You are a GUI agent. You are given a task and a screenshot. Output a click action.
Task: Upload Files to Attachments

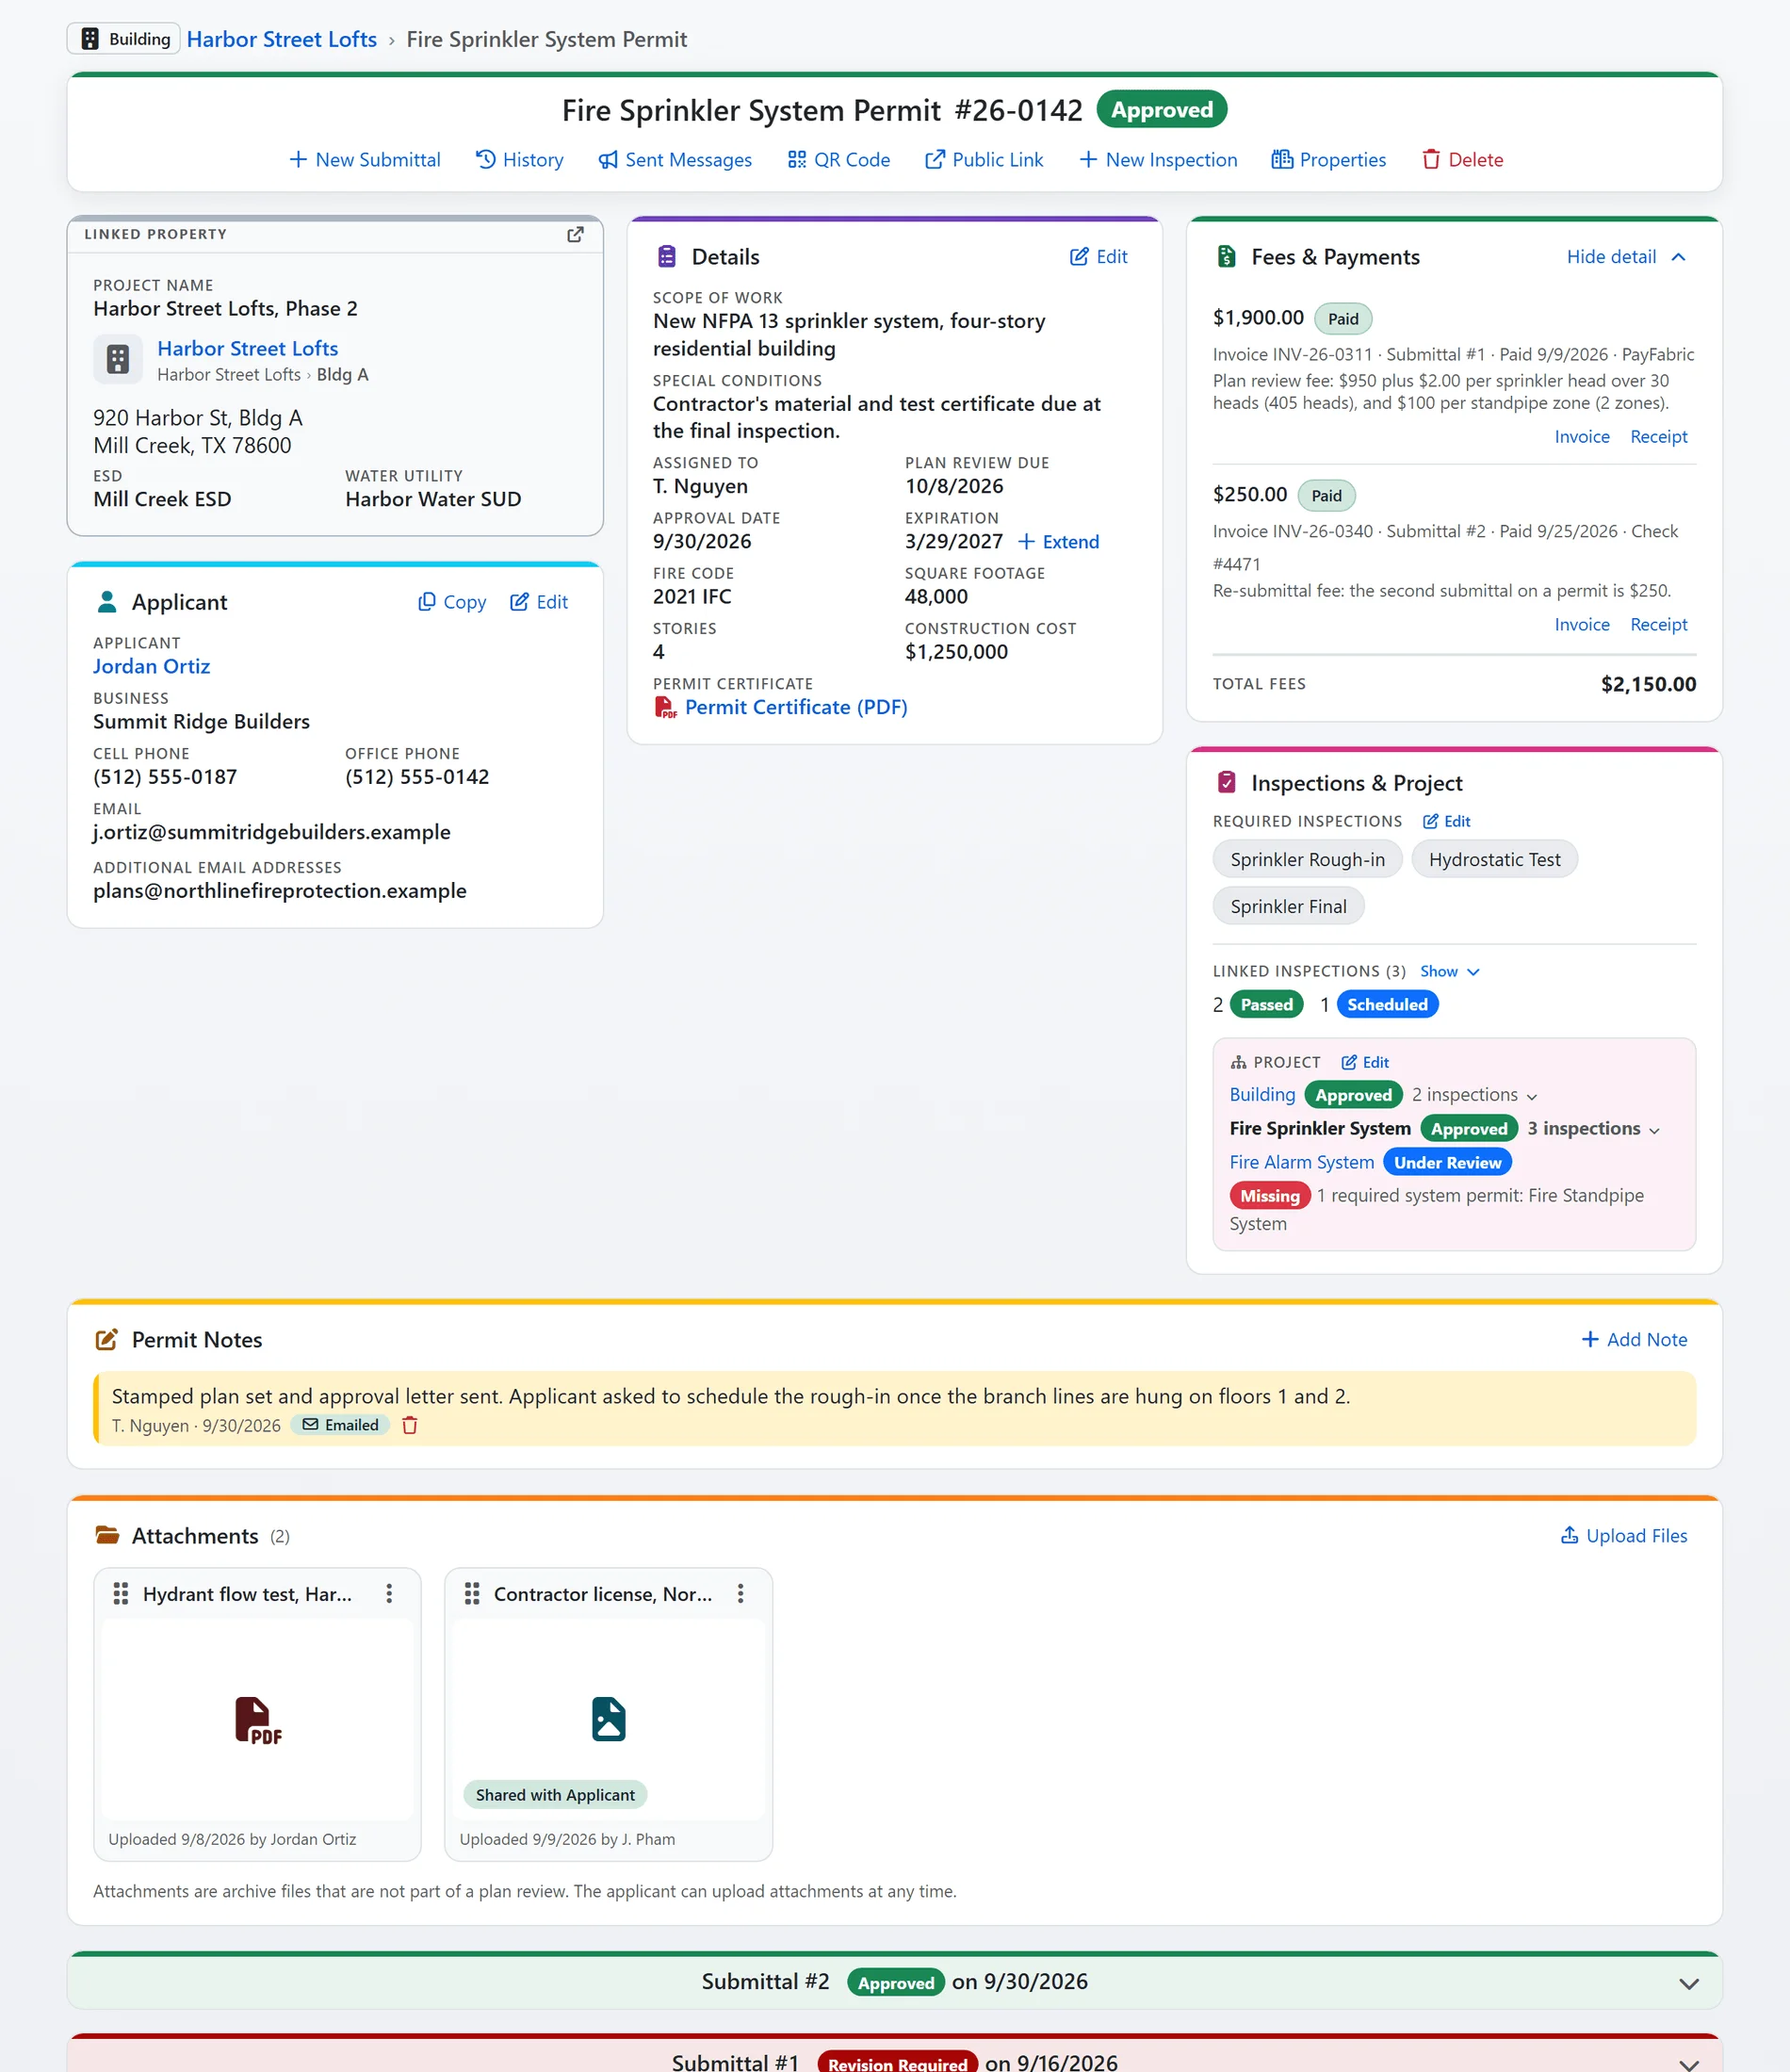tap(1624, 1535)
